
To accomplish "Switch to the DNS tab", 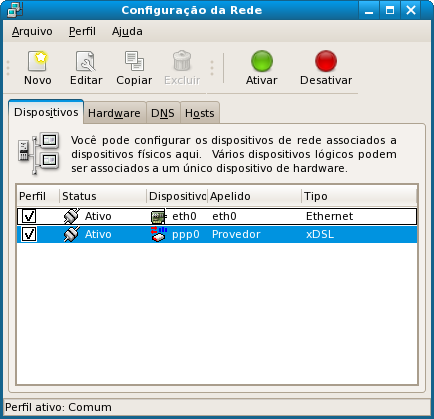I will coord(163,113).
